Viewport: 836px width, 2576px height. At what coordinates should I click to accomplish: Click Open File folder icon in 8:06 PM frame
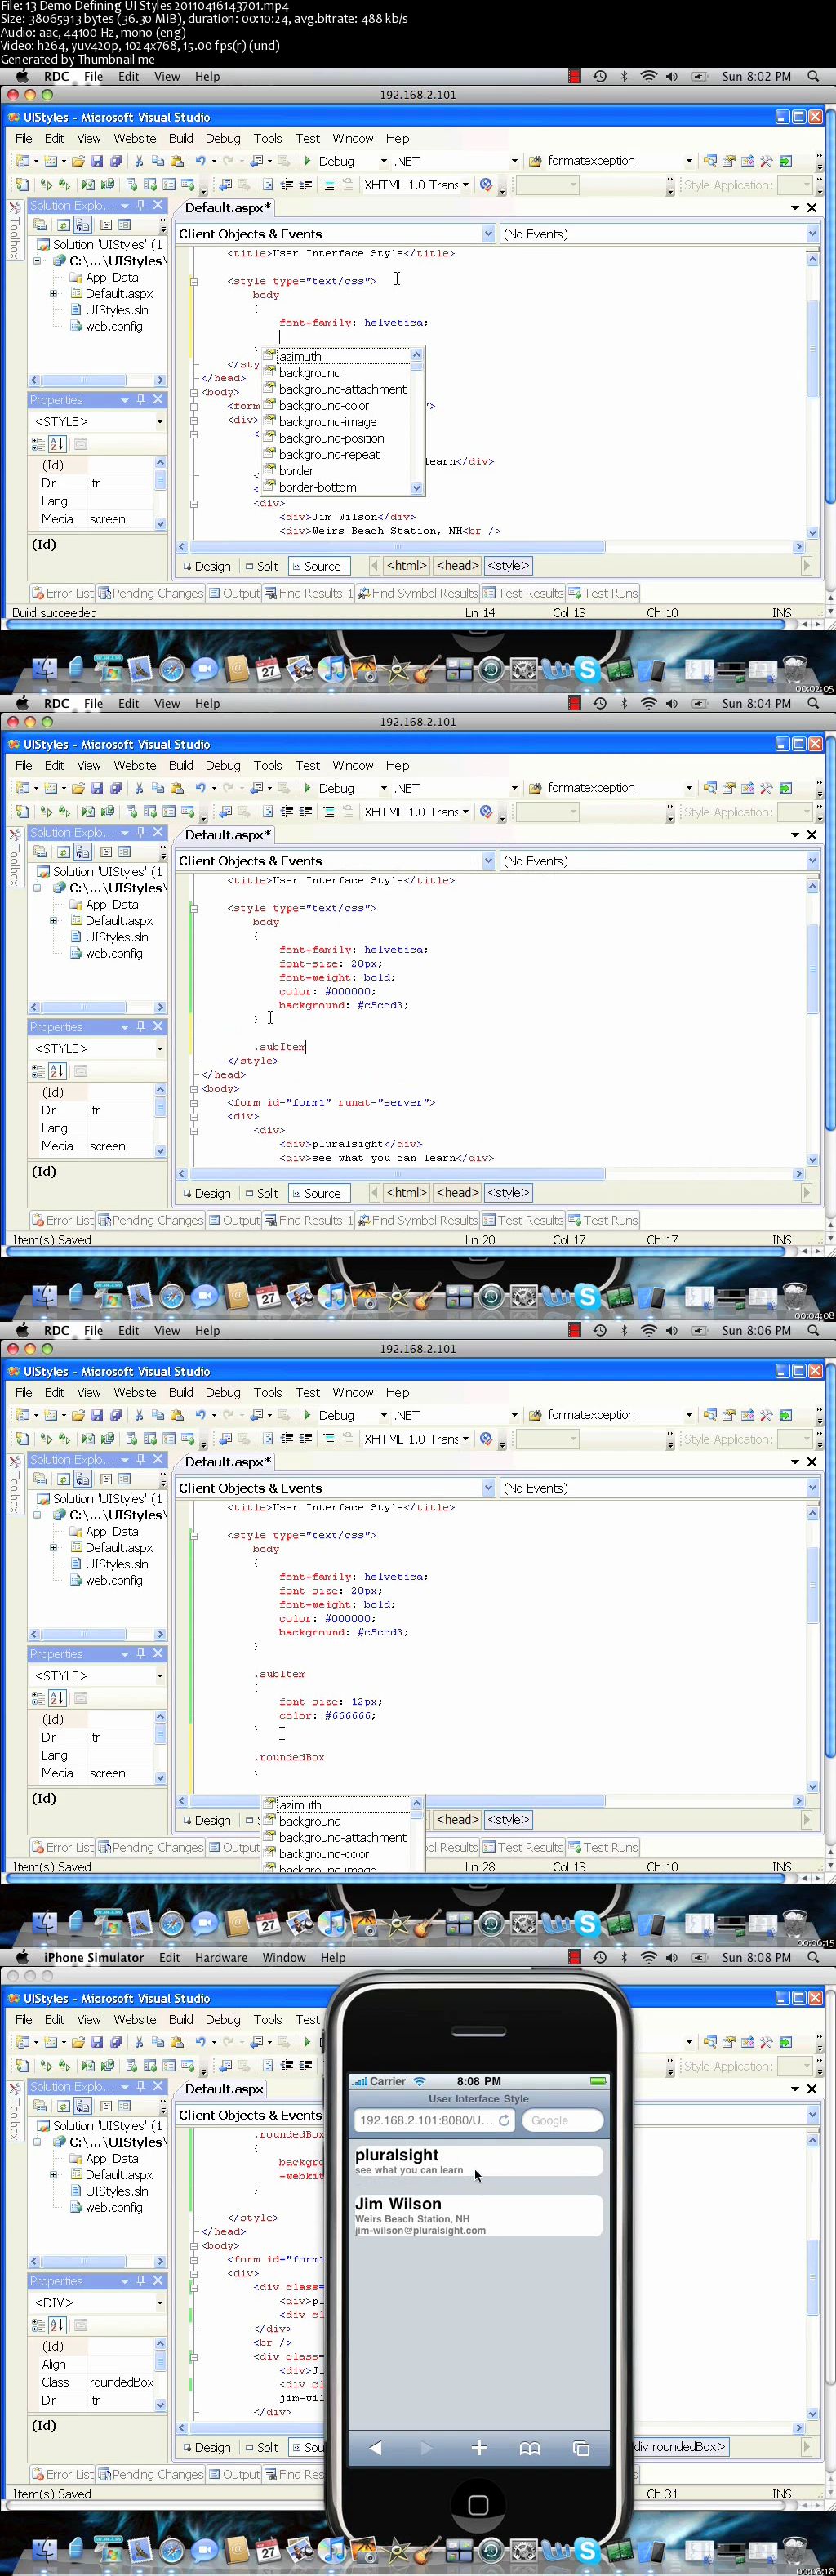click(78, 1415)
